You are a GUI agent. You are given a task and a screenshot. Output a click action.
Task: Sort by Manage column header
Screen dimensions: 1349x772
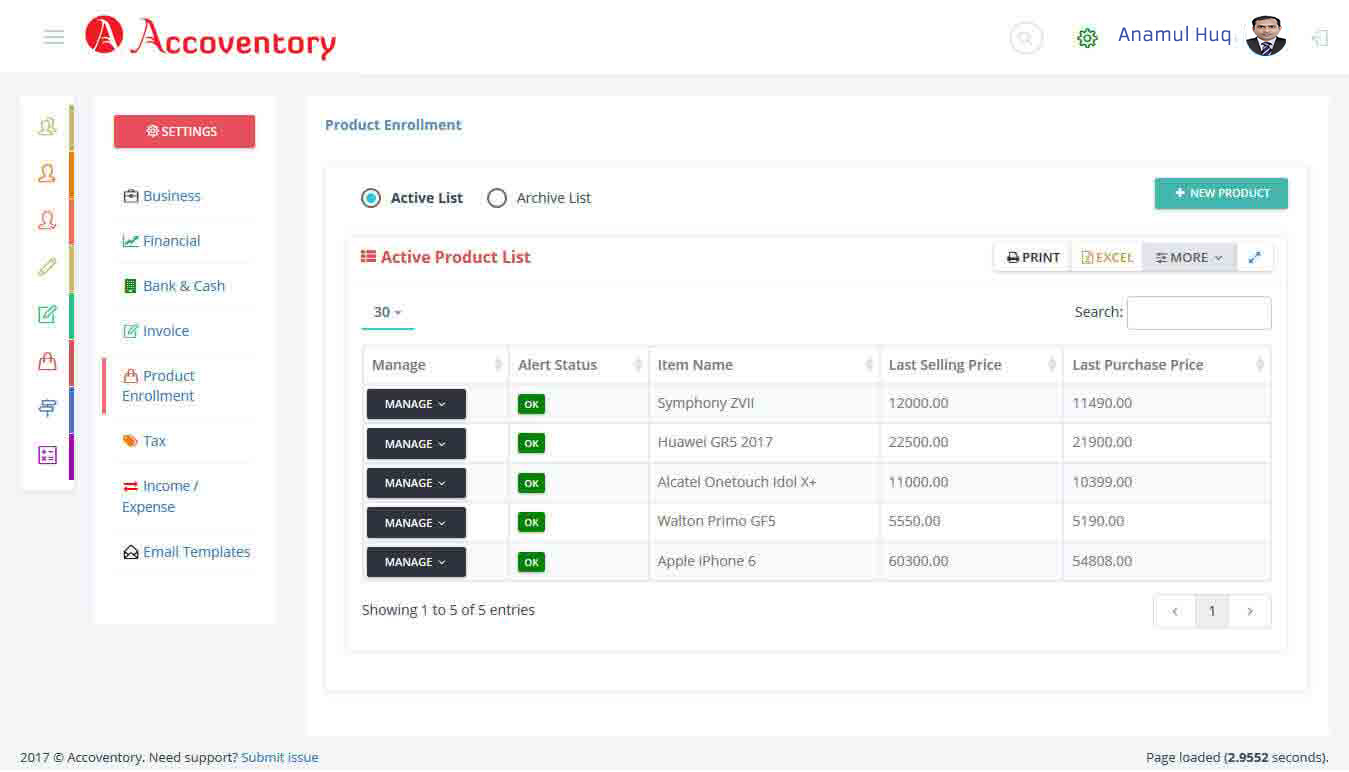435,365
